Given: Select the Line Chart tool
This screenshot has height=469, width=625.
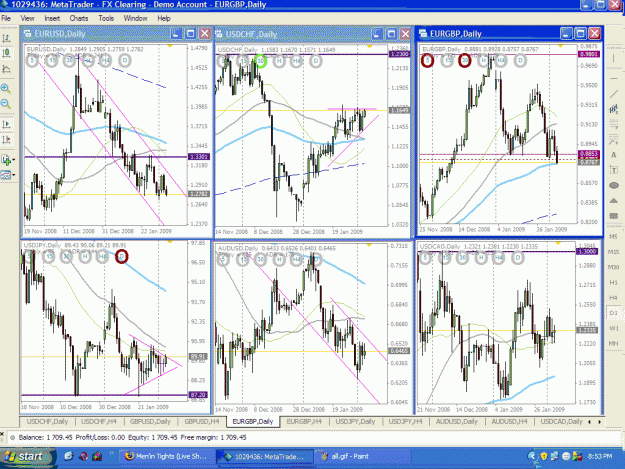Looking at the screenshot, I should tap(6, 69).
